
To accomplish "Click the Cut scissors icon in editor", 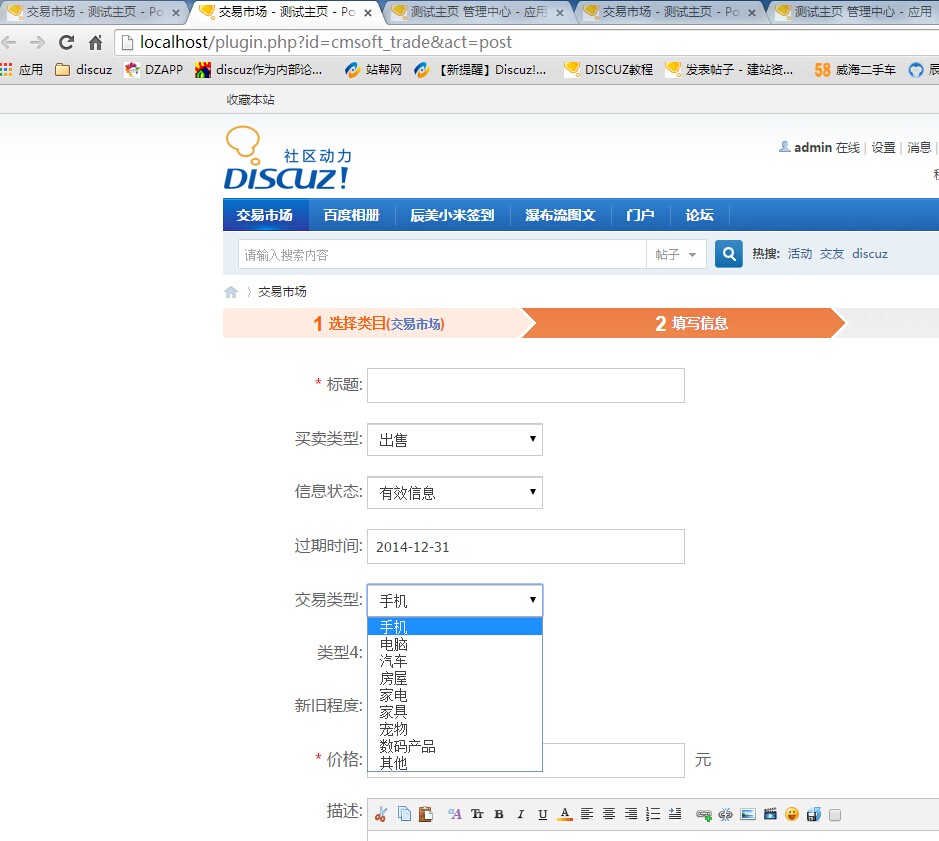I will pos(380,814).
